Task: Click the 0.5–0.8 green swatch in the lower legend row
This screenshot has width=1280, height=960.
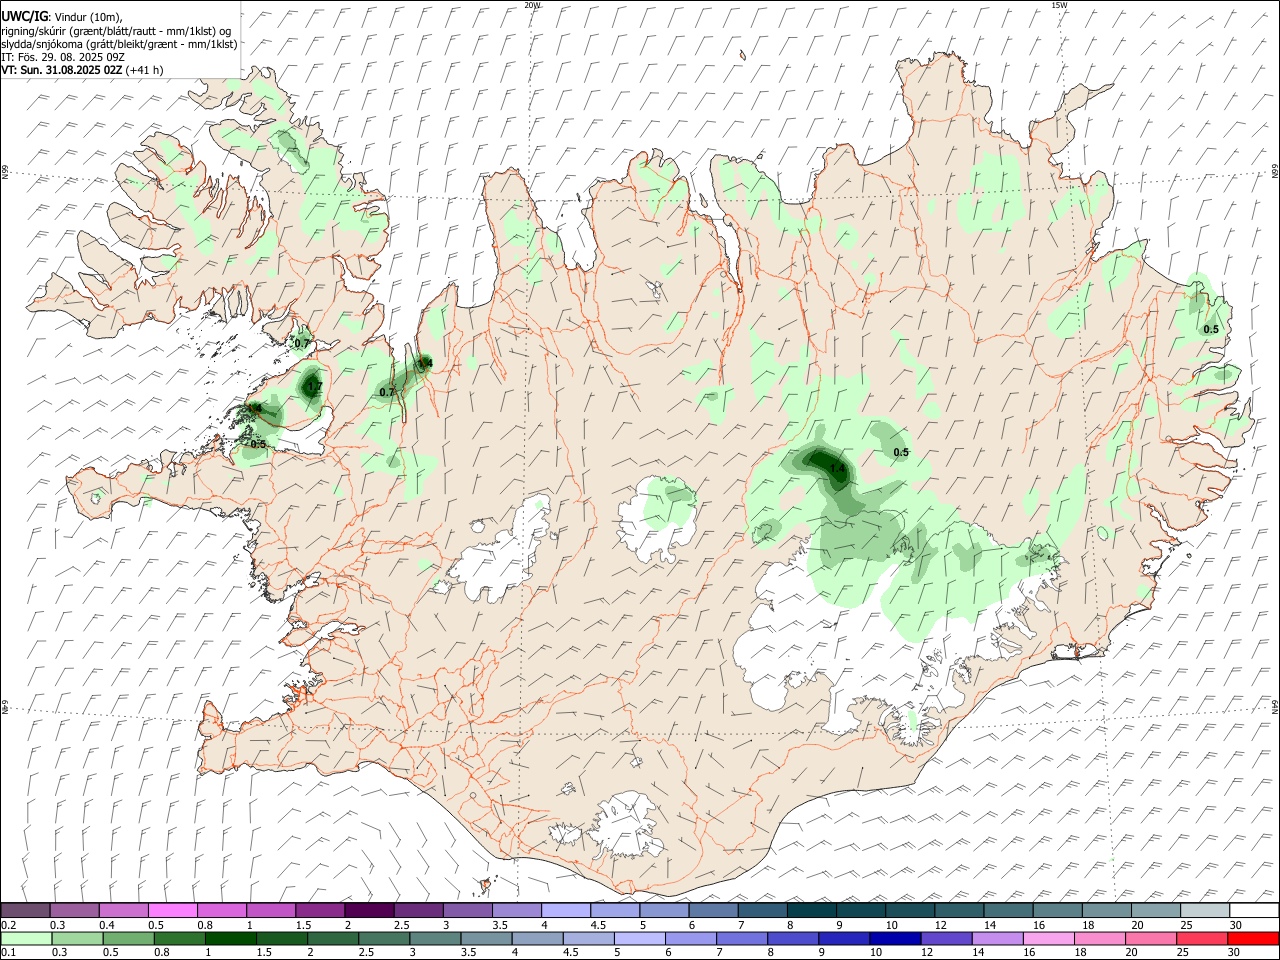Action: pyautogui.click(x=129, y=939)
